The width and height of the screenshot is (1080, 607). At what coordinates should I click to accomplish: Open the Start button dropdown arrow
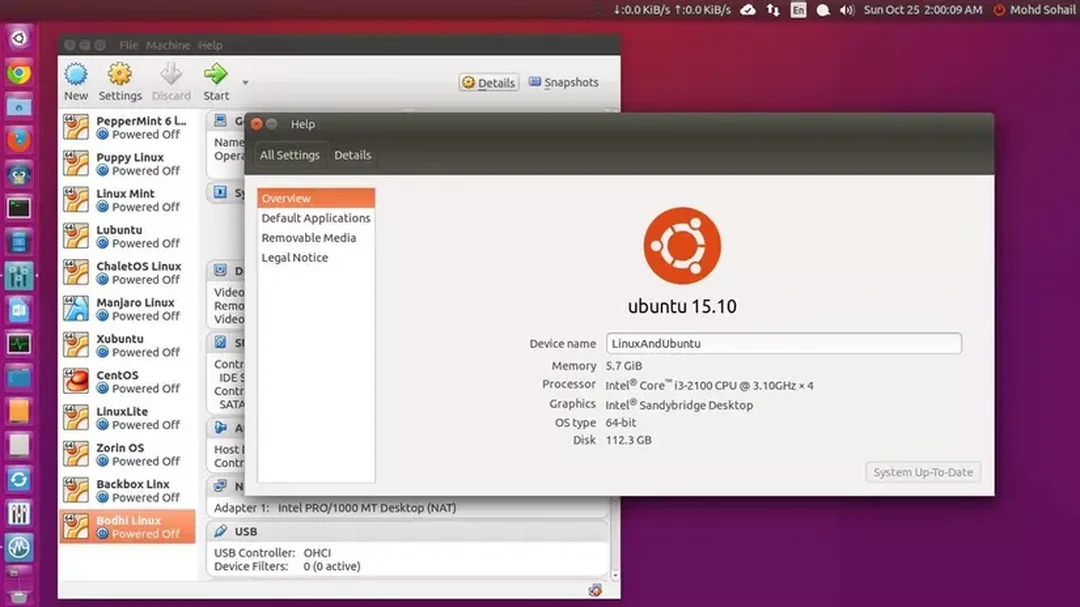click(x=245, y=83)
